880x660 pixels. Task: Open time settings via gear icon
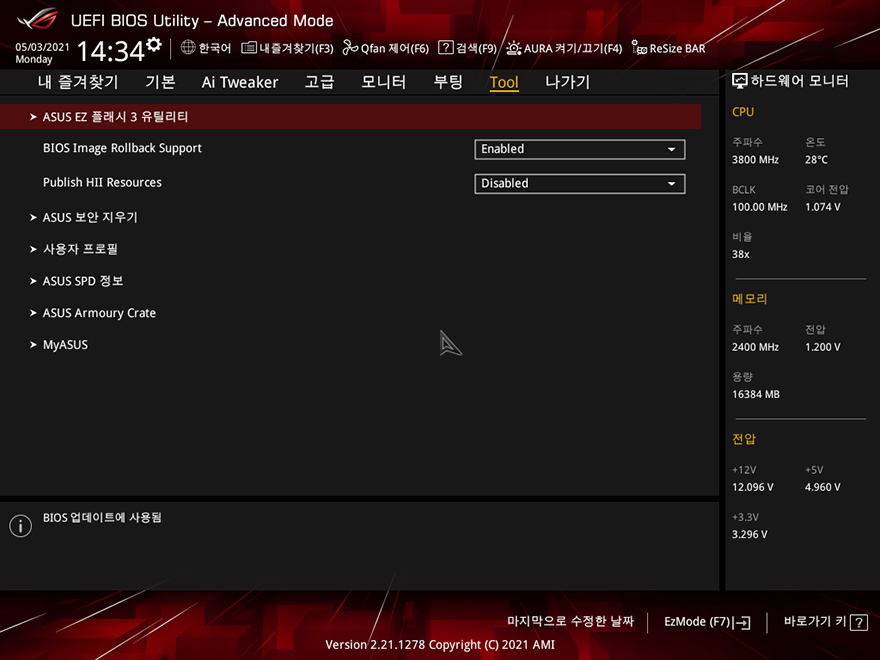pos(154,44)
